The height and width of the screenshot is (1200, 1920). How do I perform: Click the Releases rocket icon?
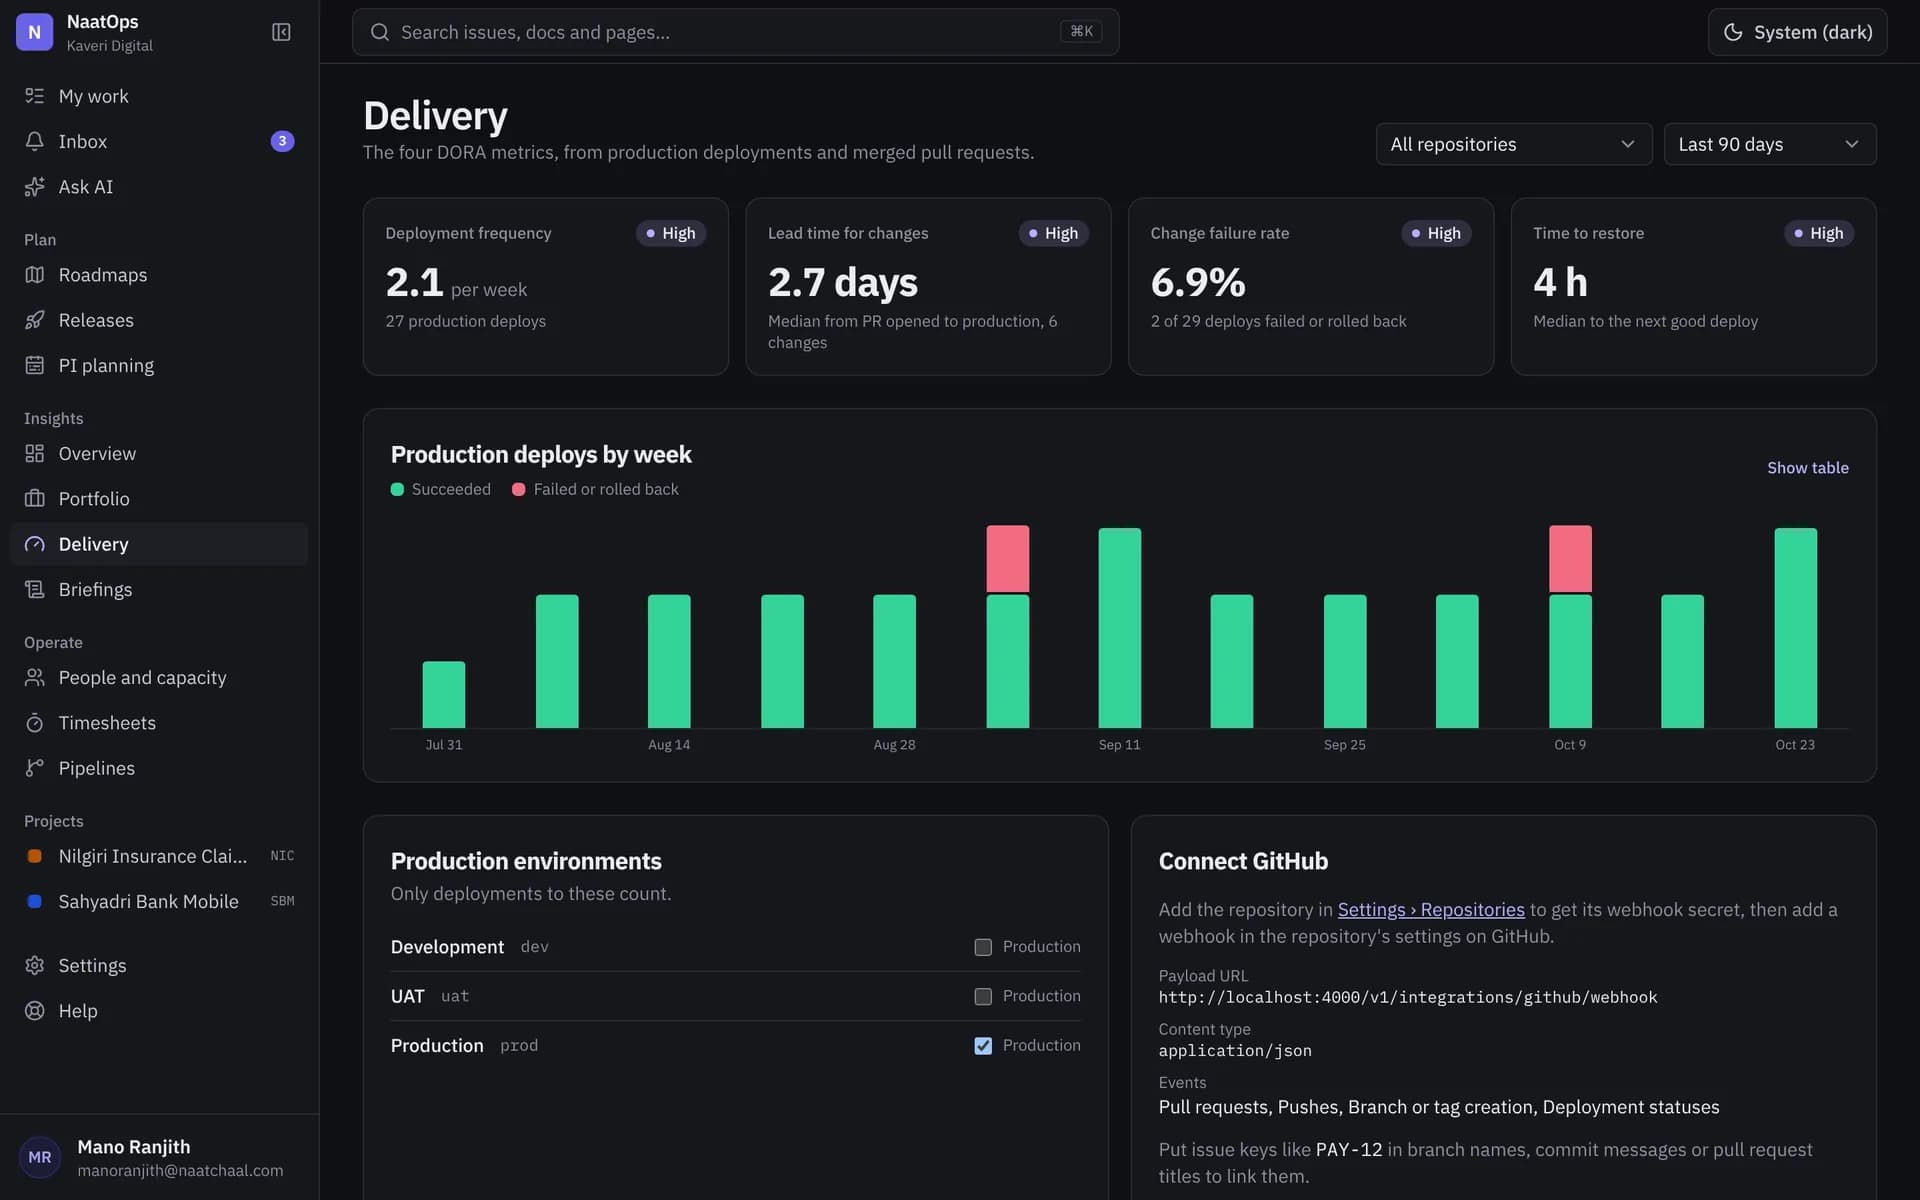pyautogui.click(x=35, y=320)
